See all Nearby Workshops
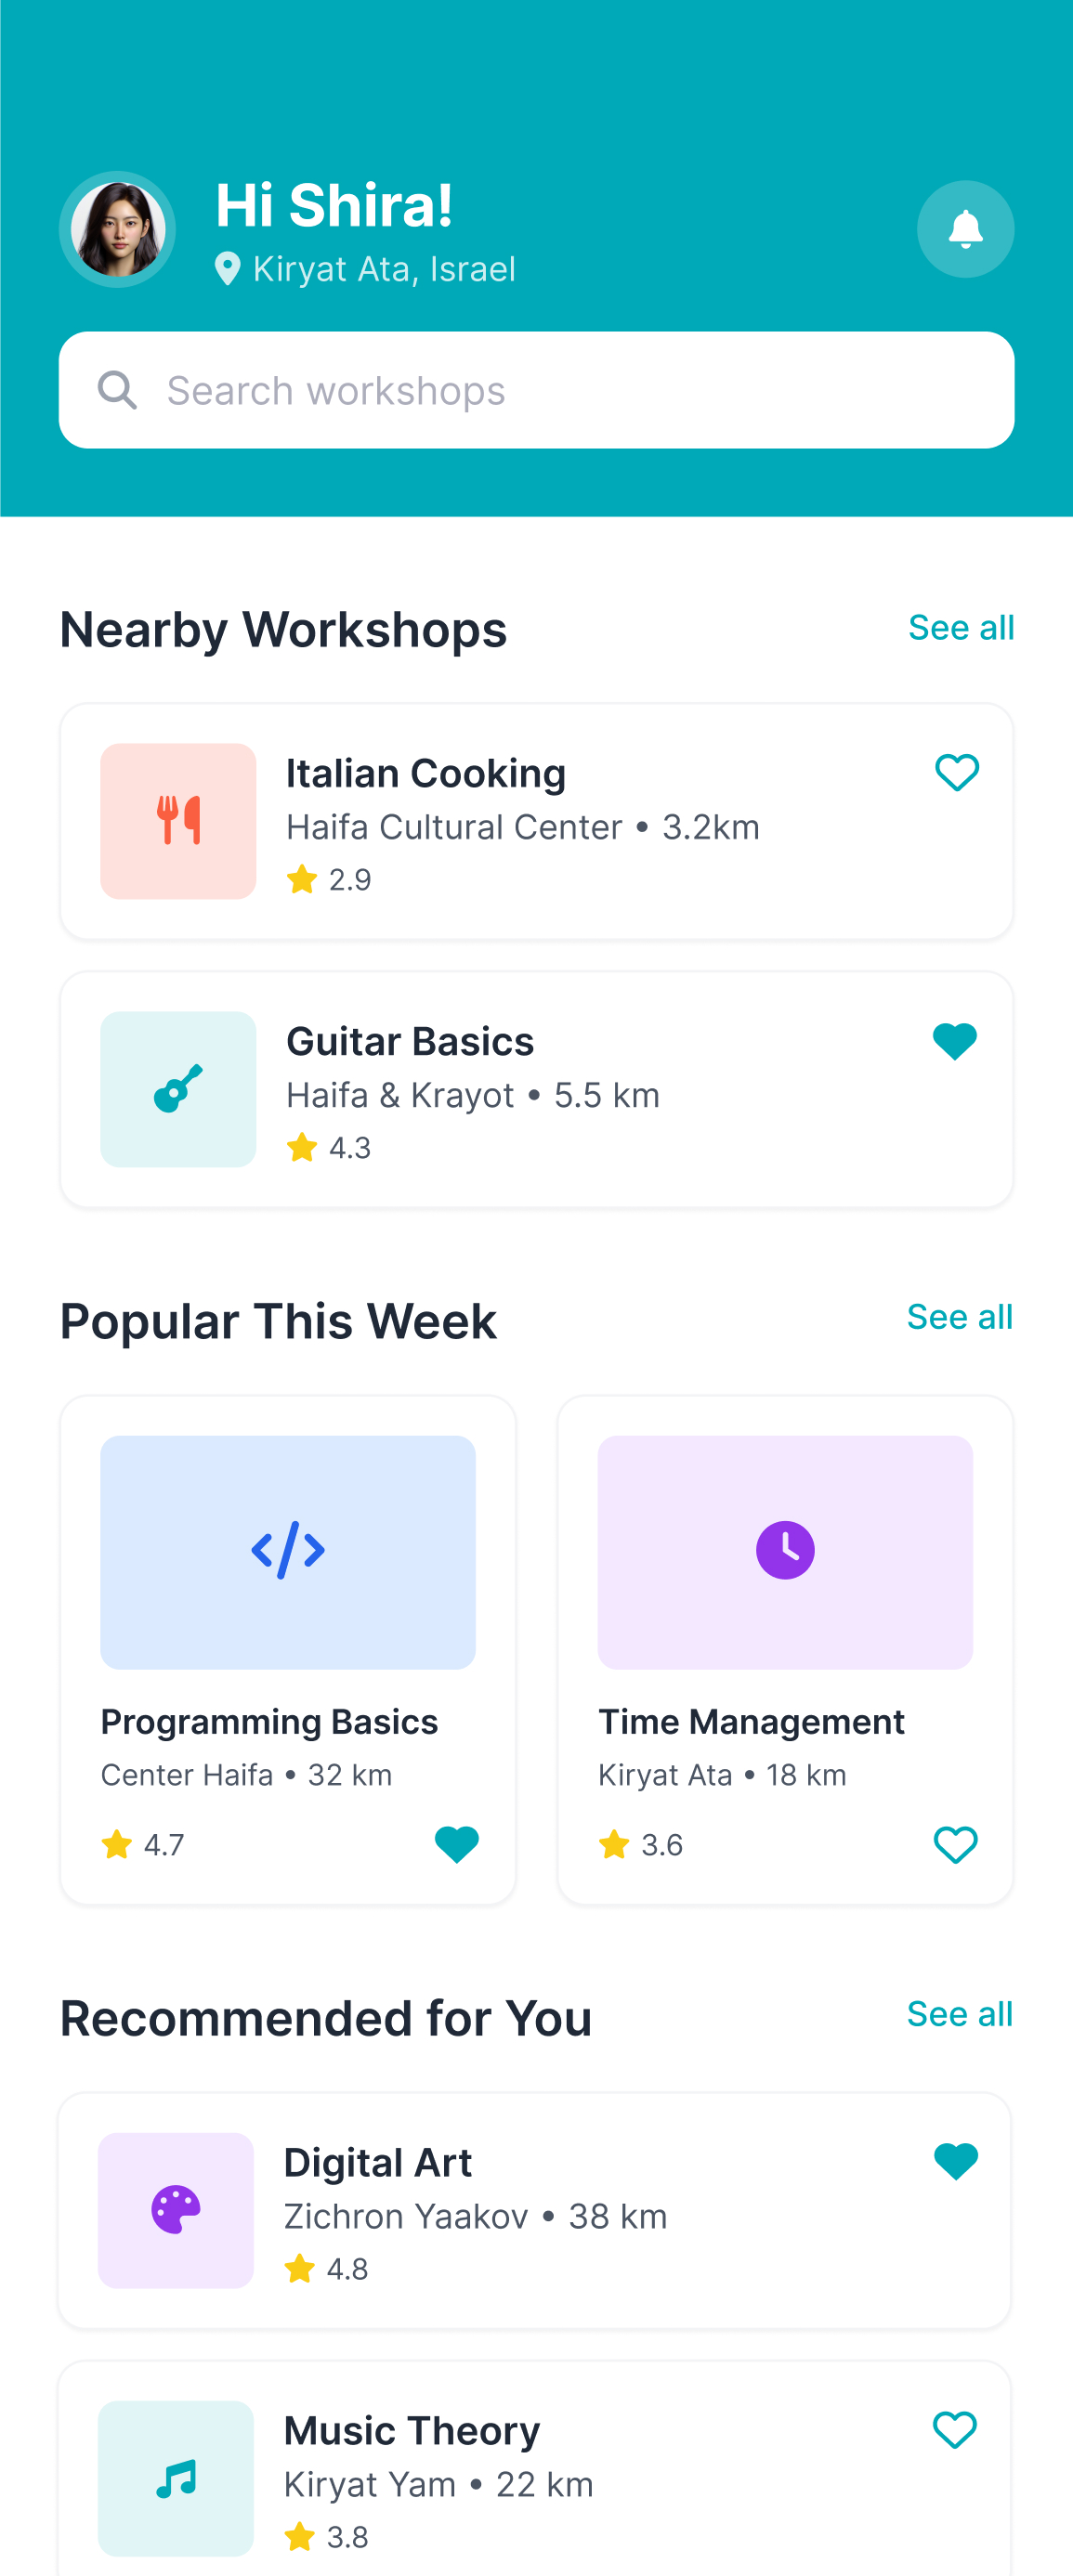1073x2576 pixels. tap(961, 628)
